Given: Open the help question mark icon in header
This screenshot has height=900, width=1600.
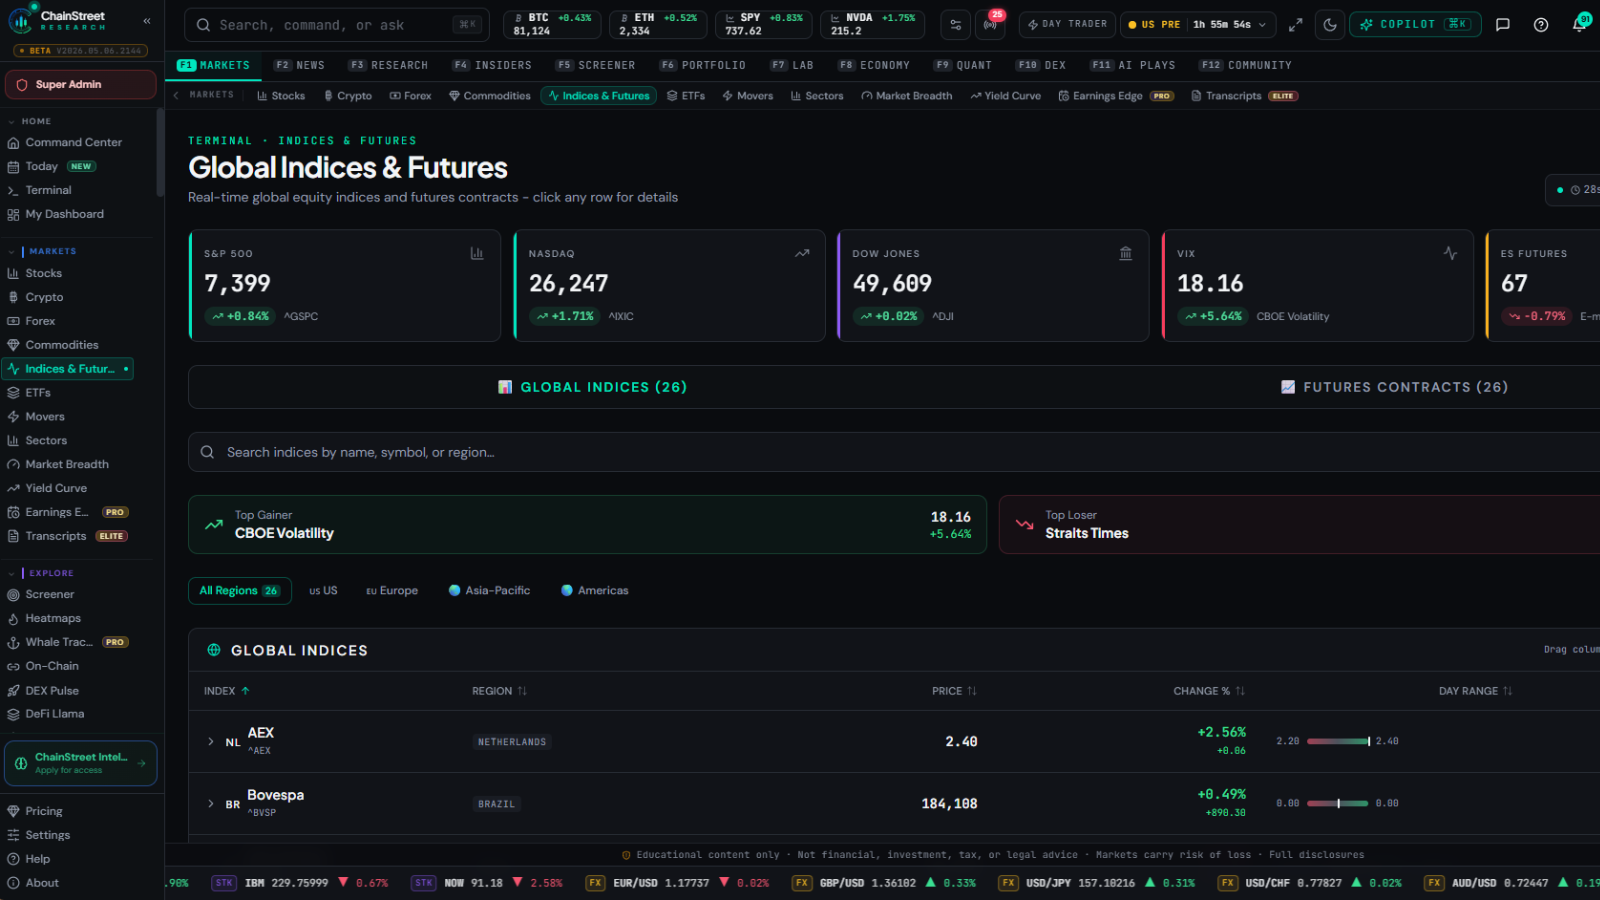Looking at the screenshot, I should (1541, 25).
